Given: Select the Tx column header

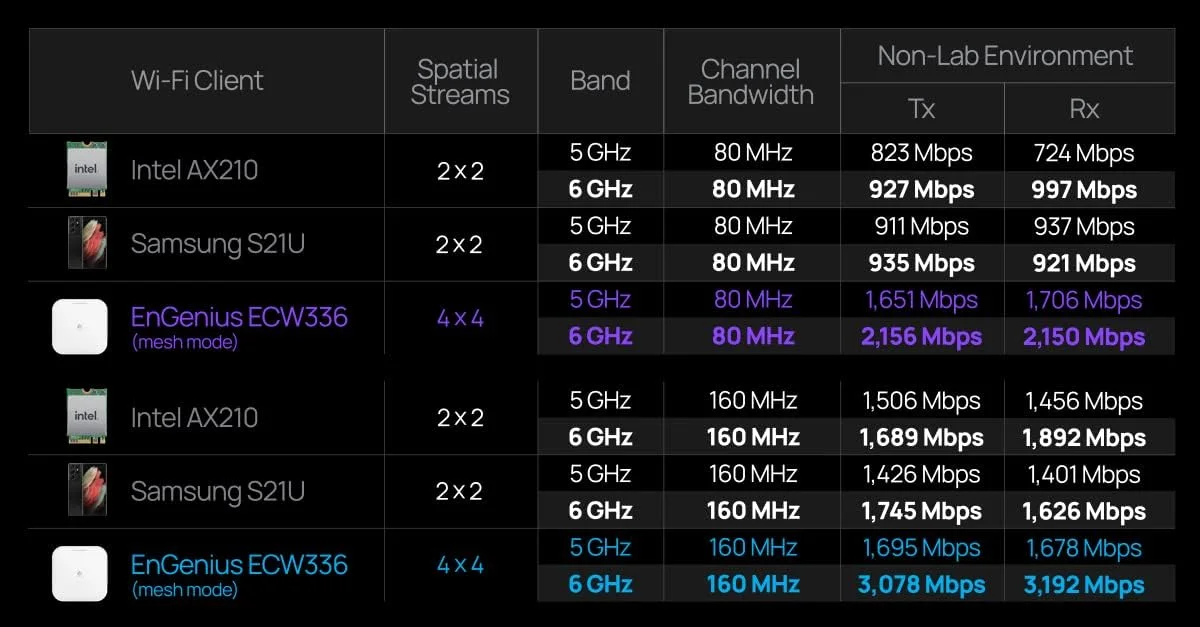Looking at the screenshot, I should click(921, 109).
